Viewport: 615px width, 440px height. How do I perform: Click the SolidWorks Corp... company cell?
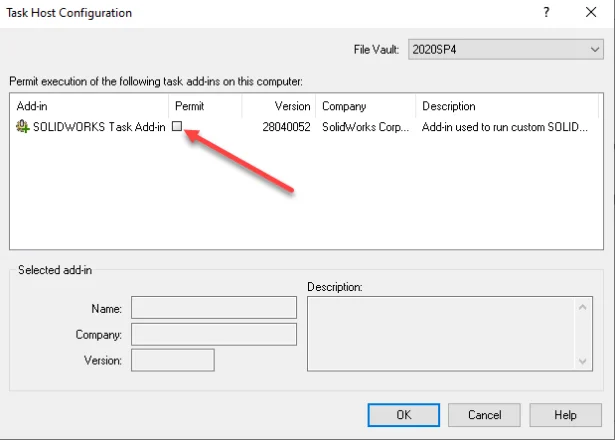pos(366,127)
